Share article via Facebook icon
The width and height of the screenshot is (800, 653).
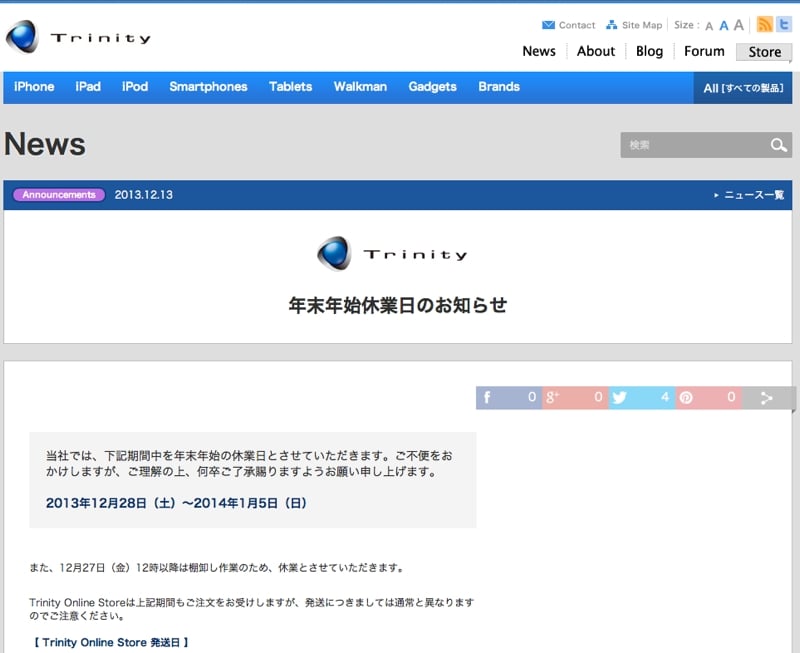pyautogui.click(x=488, y=398)
